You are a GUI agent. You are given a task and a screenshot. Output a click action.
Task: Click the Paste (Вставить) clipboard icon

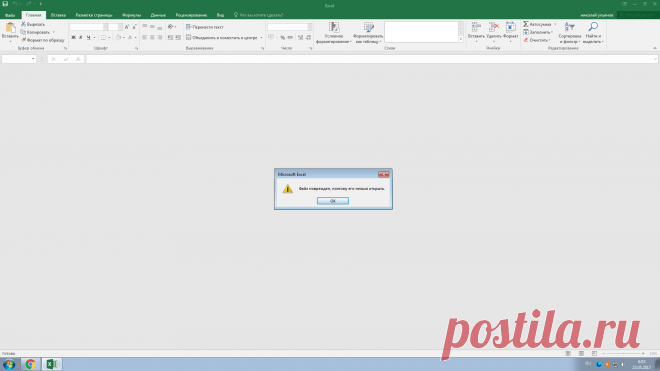pos(10,28)
